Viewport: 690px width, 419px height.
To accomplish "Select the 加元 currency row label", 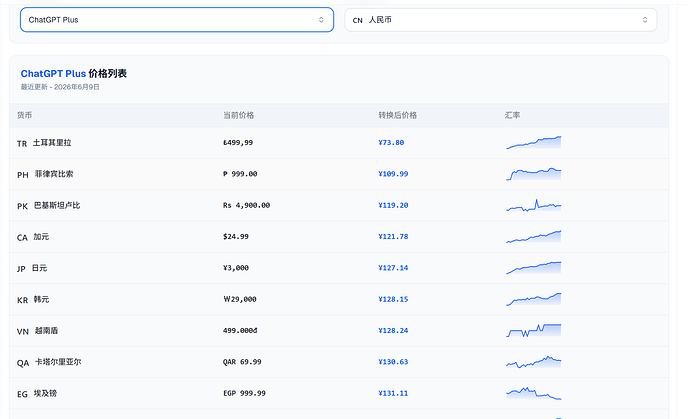I will point(41,236).
